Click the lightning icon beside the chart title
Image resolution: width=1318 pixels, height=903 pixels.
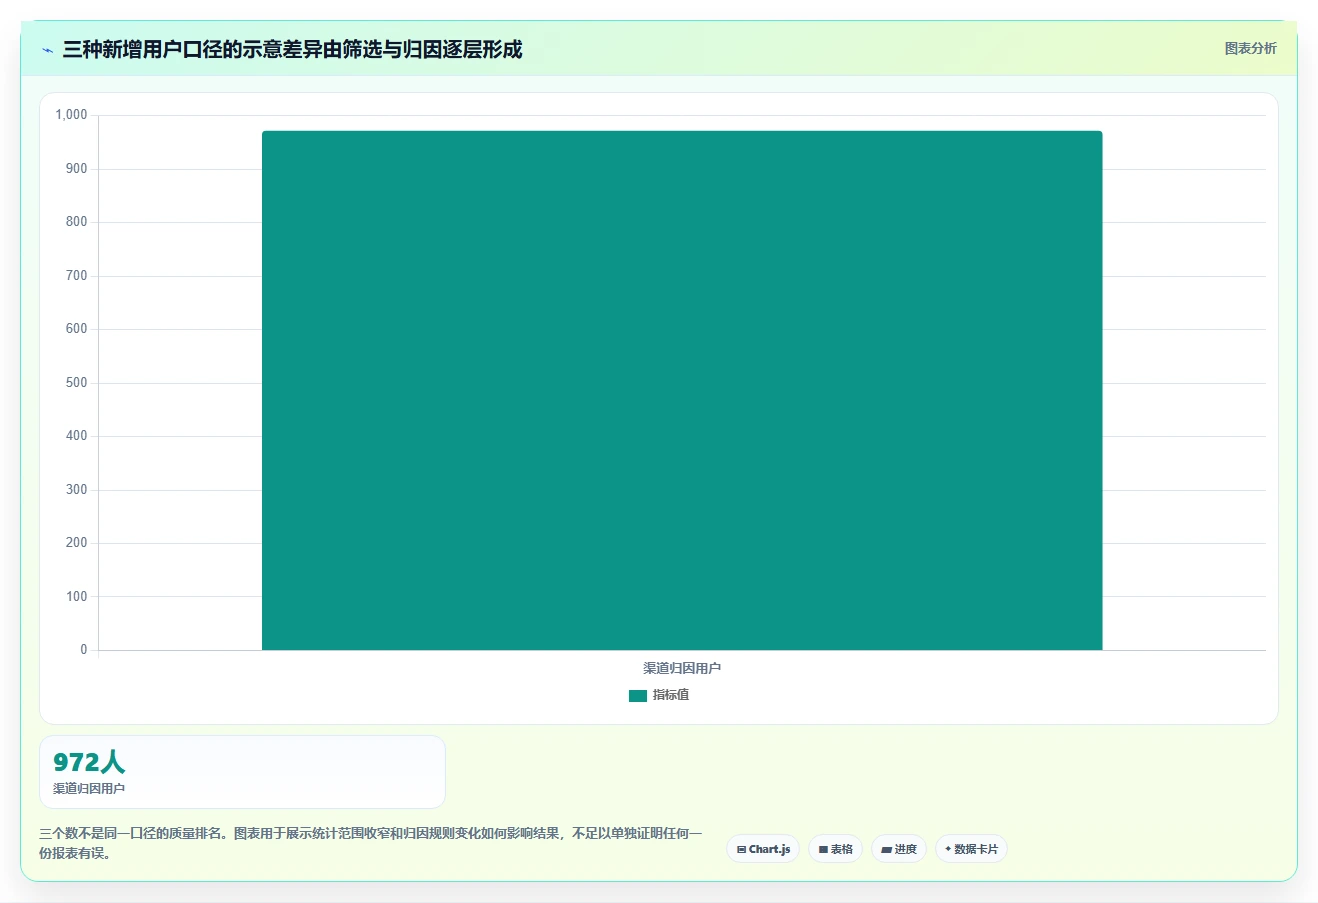[x=47, y=50]
